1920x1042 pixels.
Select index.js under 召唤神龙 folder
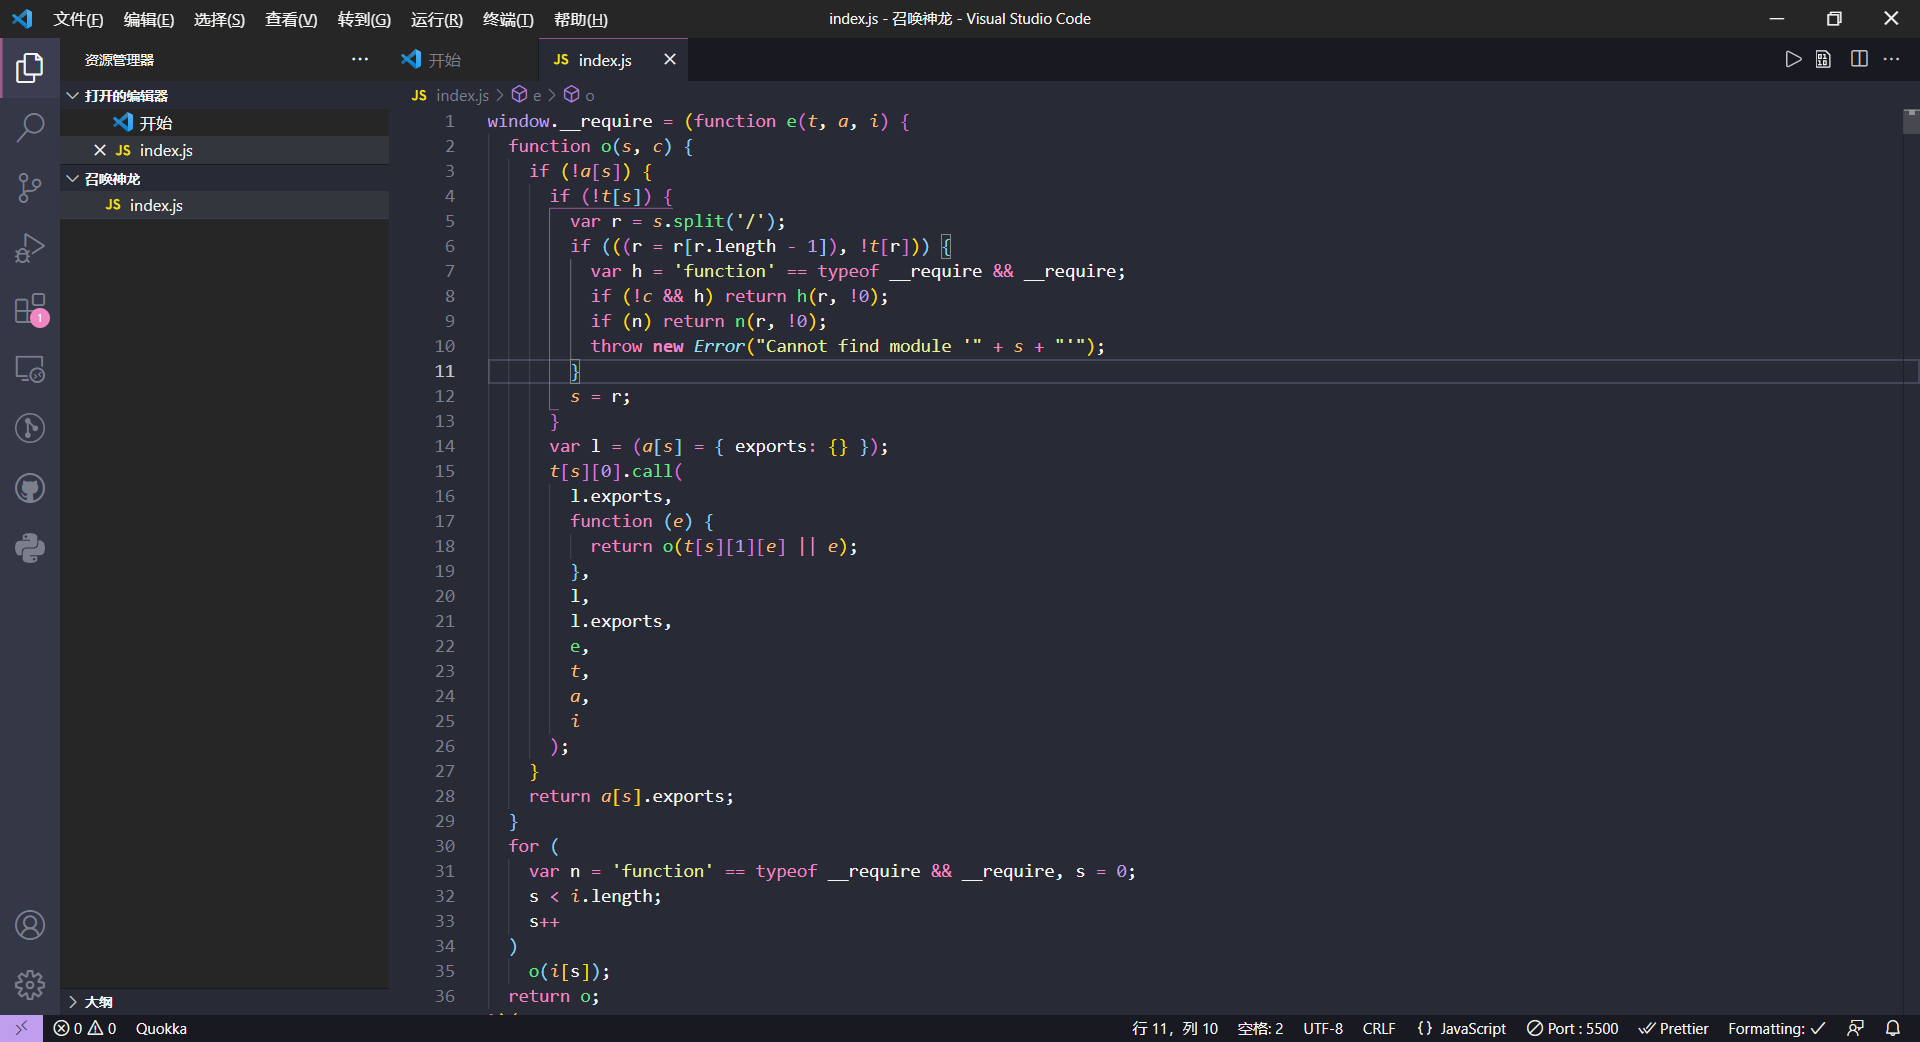click(225, 205)
